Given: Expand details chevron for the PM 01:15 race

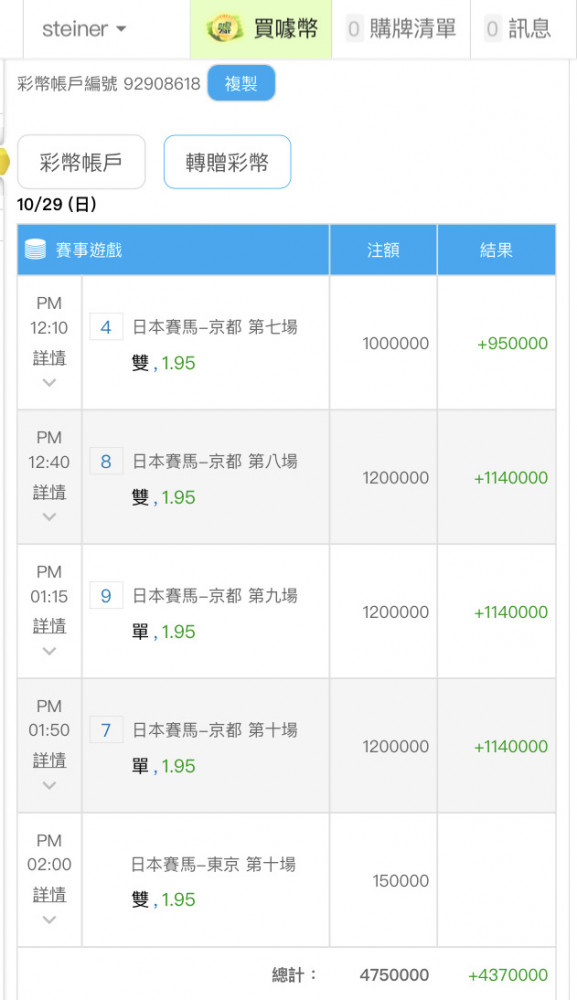Looking at the screenshot, I should coord(49,651).
